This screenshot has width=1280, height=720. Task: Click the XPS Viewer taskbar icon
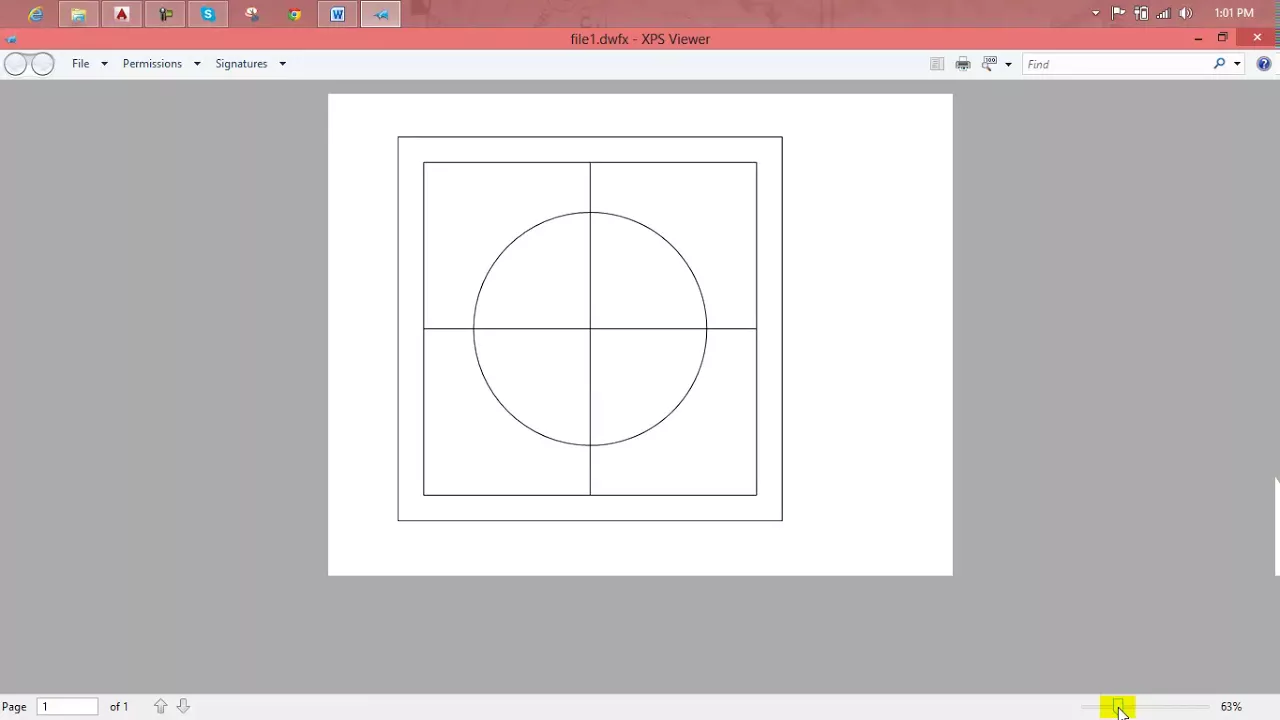[x=381, y=14]
